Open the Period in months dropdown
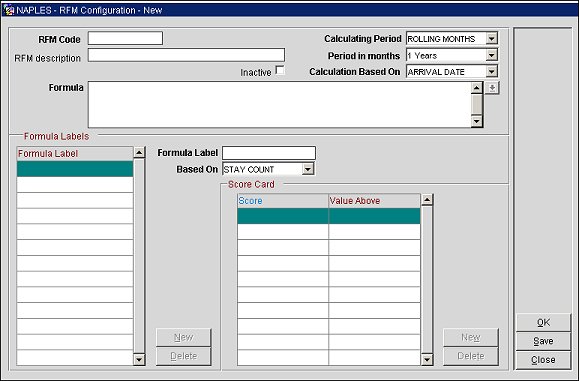This screenshot has height=381, width=579. click(492, 55)
